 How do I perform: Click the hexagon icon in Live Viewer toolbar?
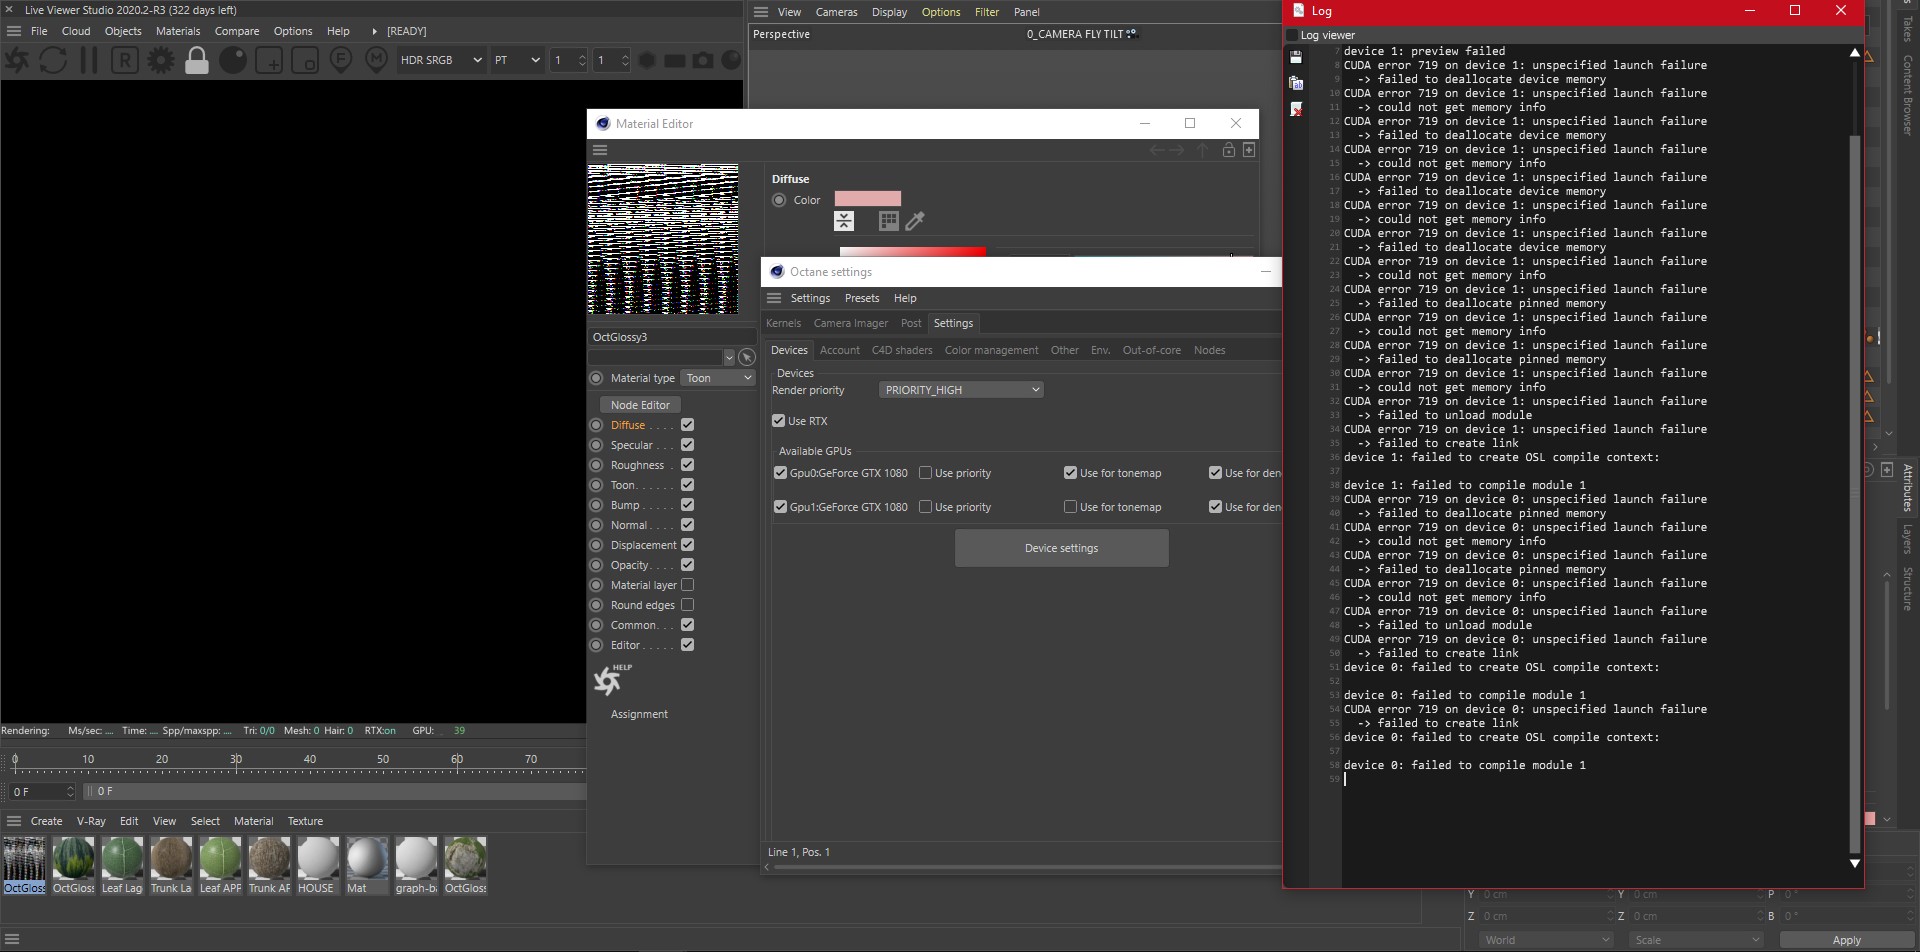[x=647, y=60]
